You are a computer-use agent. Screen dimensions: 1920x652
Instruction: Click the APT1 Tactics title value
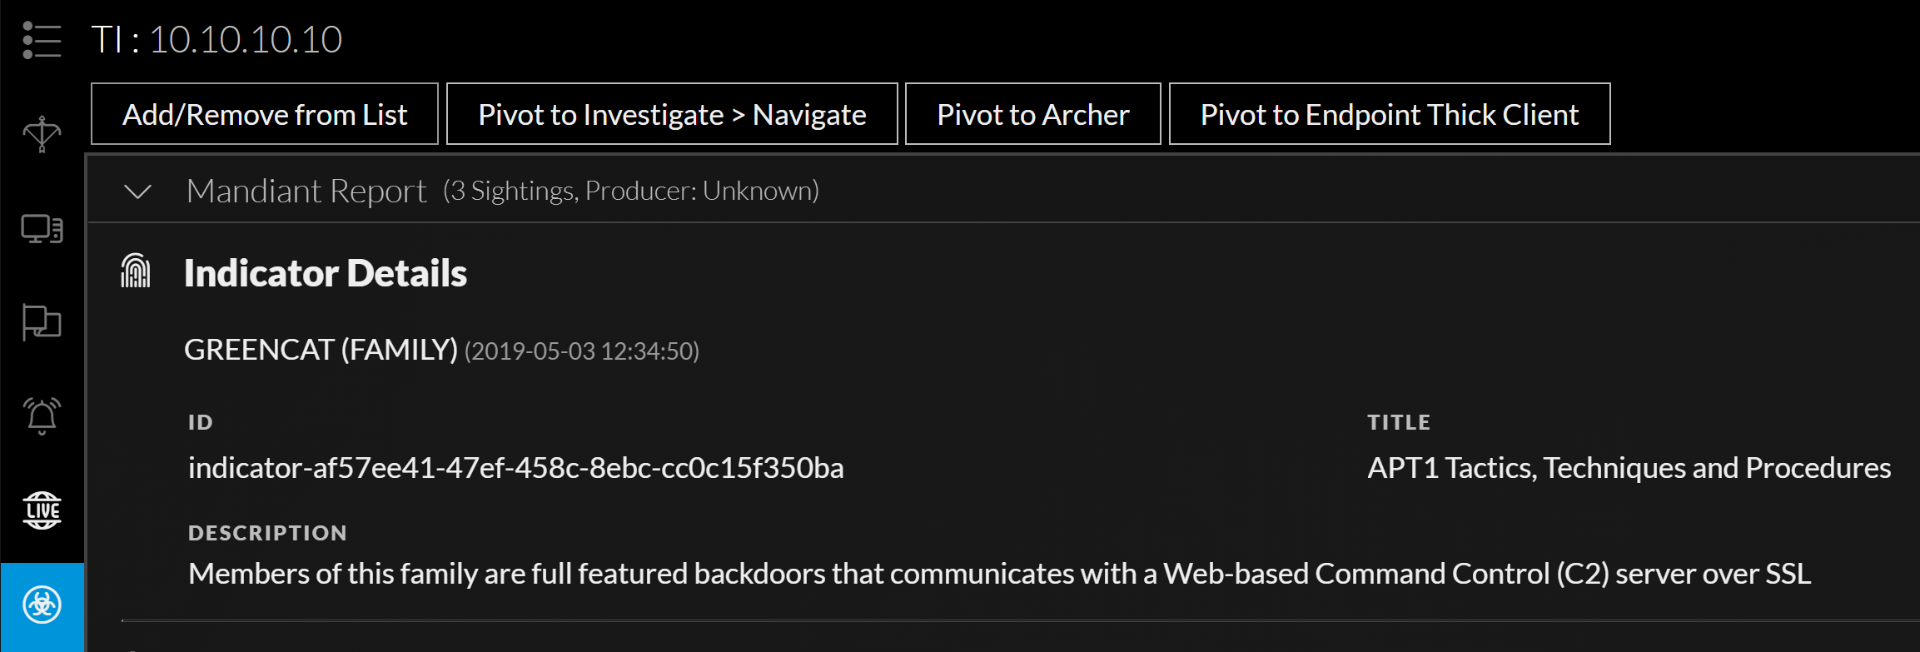pos(1629,468)
